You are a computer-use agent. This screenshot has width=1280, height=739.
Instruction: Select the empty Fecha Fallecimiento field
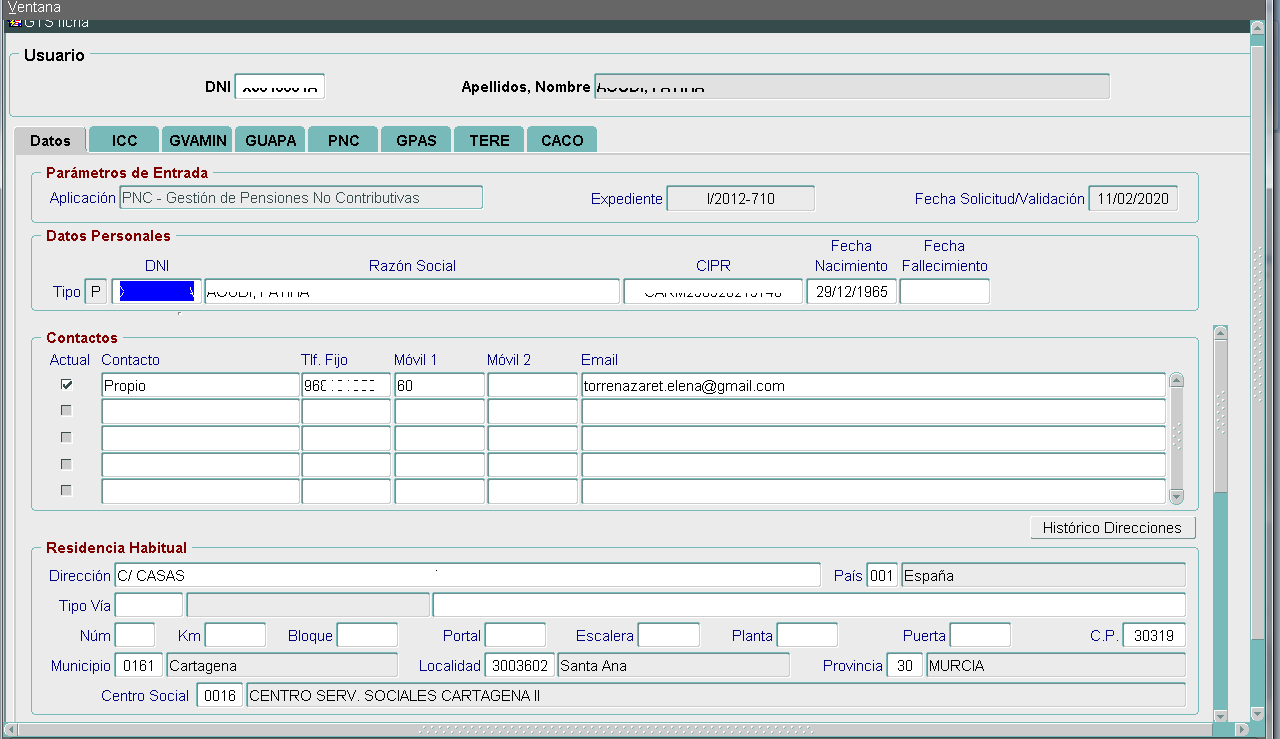point(944,292)
